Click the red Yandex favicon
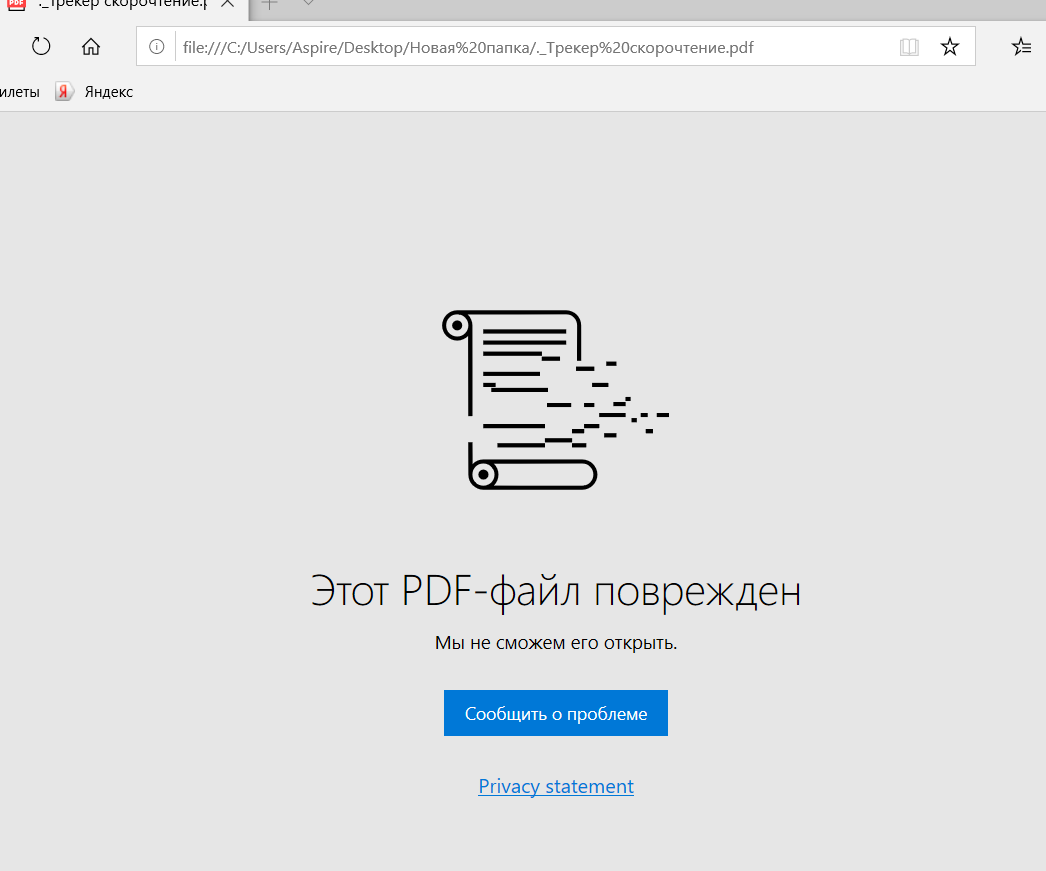The height and width of the screenshot is (871, 1046). [x=64, y=92]
